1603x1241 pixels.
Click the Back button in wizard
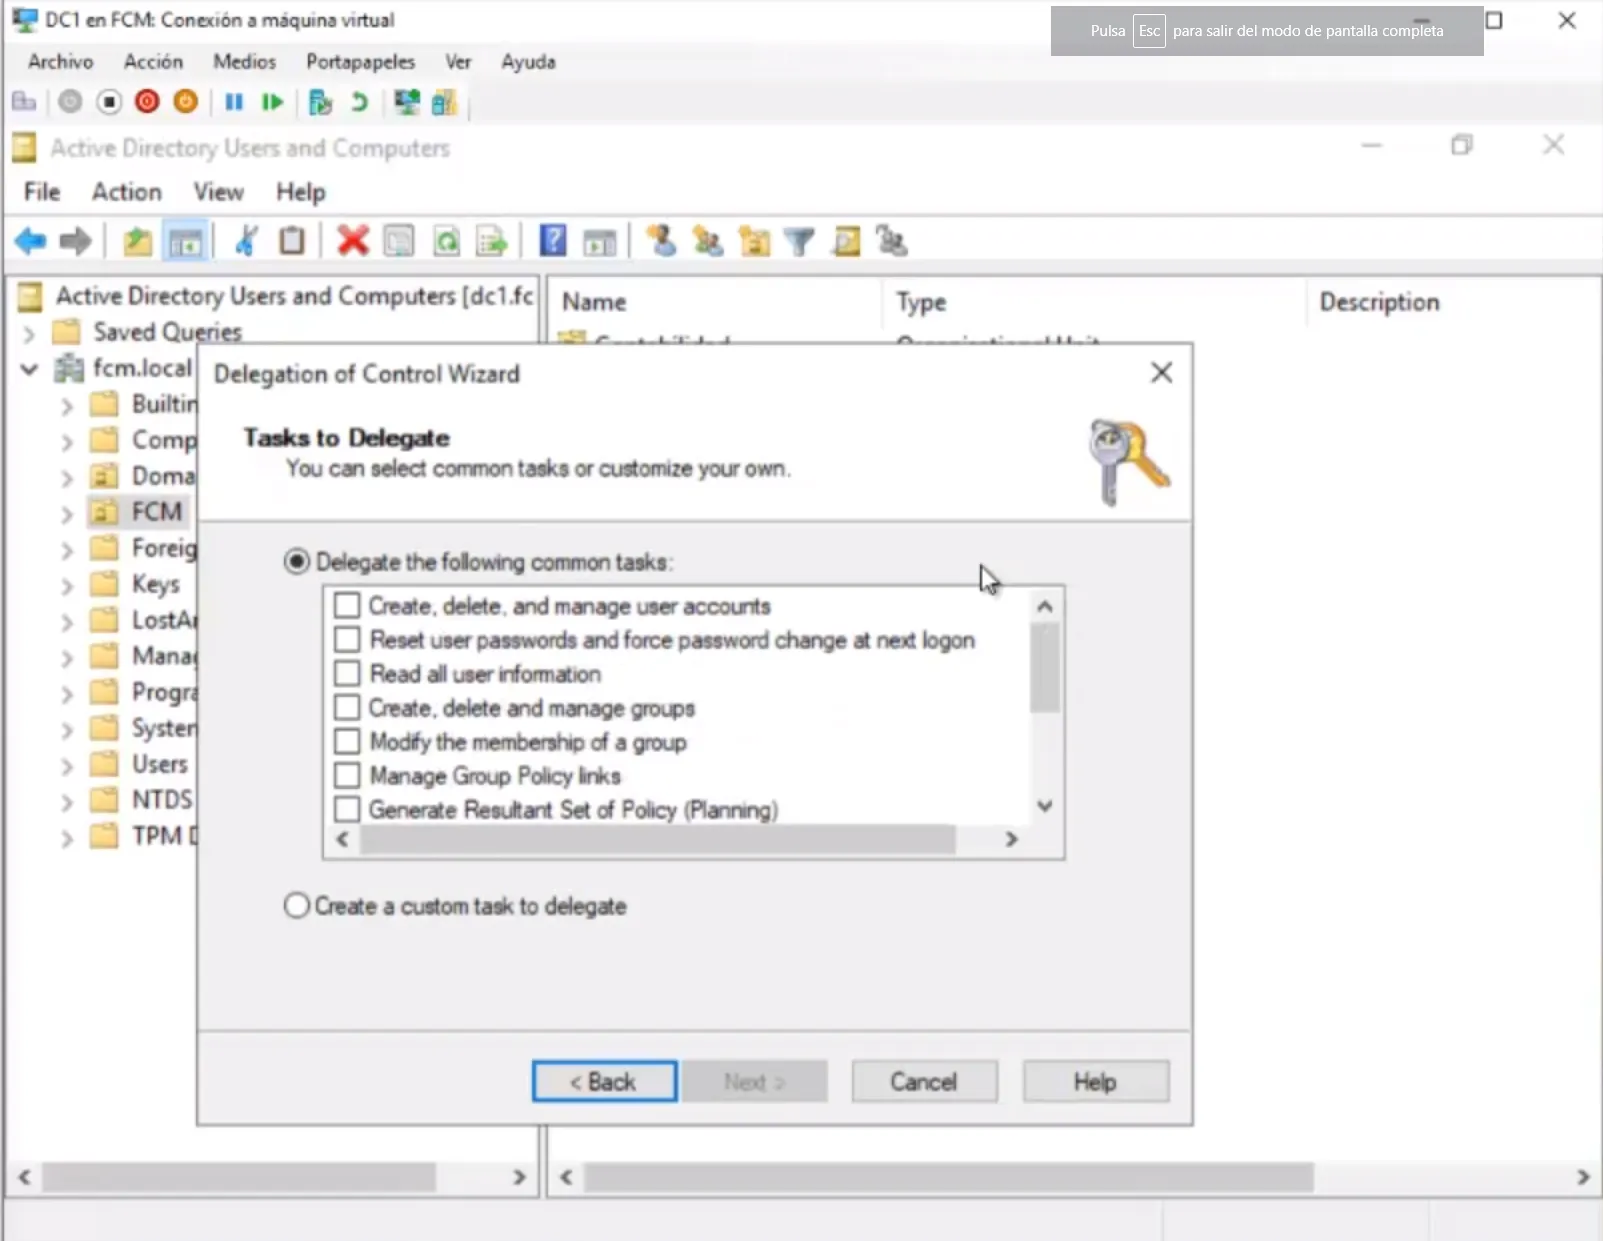click(604, 1082)
